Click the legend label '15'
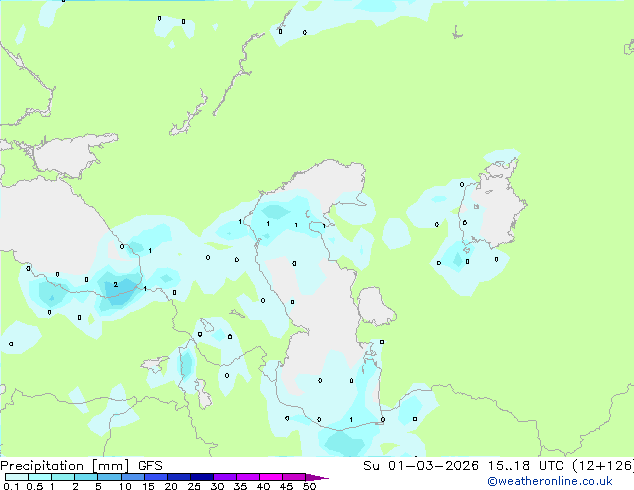The height and width of the screenshot is (490, 634). click(148, 486)
